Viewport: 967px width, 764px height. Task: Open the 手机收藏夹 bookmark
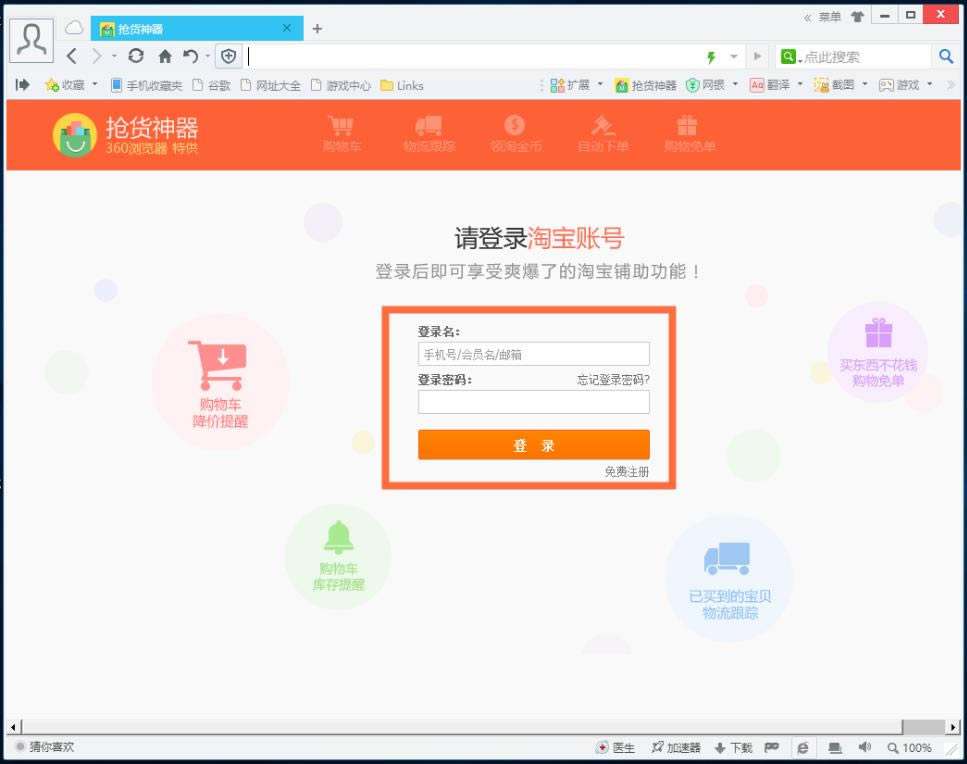[x=147, y=85]
